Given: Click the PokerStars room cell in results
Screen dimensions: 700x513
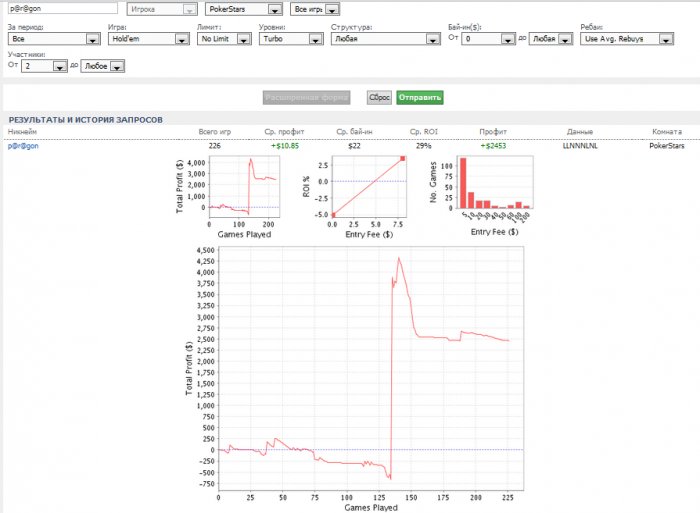Looking at the screenshot, I should point(667,146).
